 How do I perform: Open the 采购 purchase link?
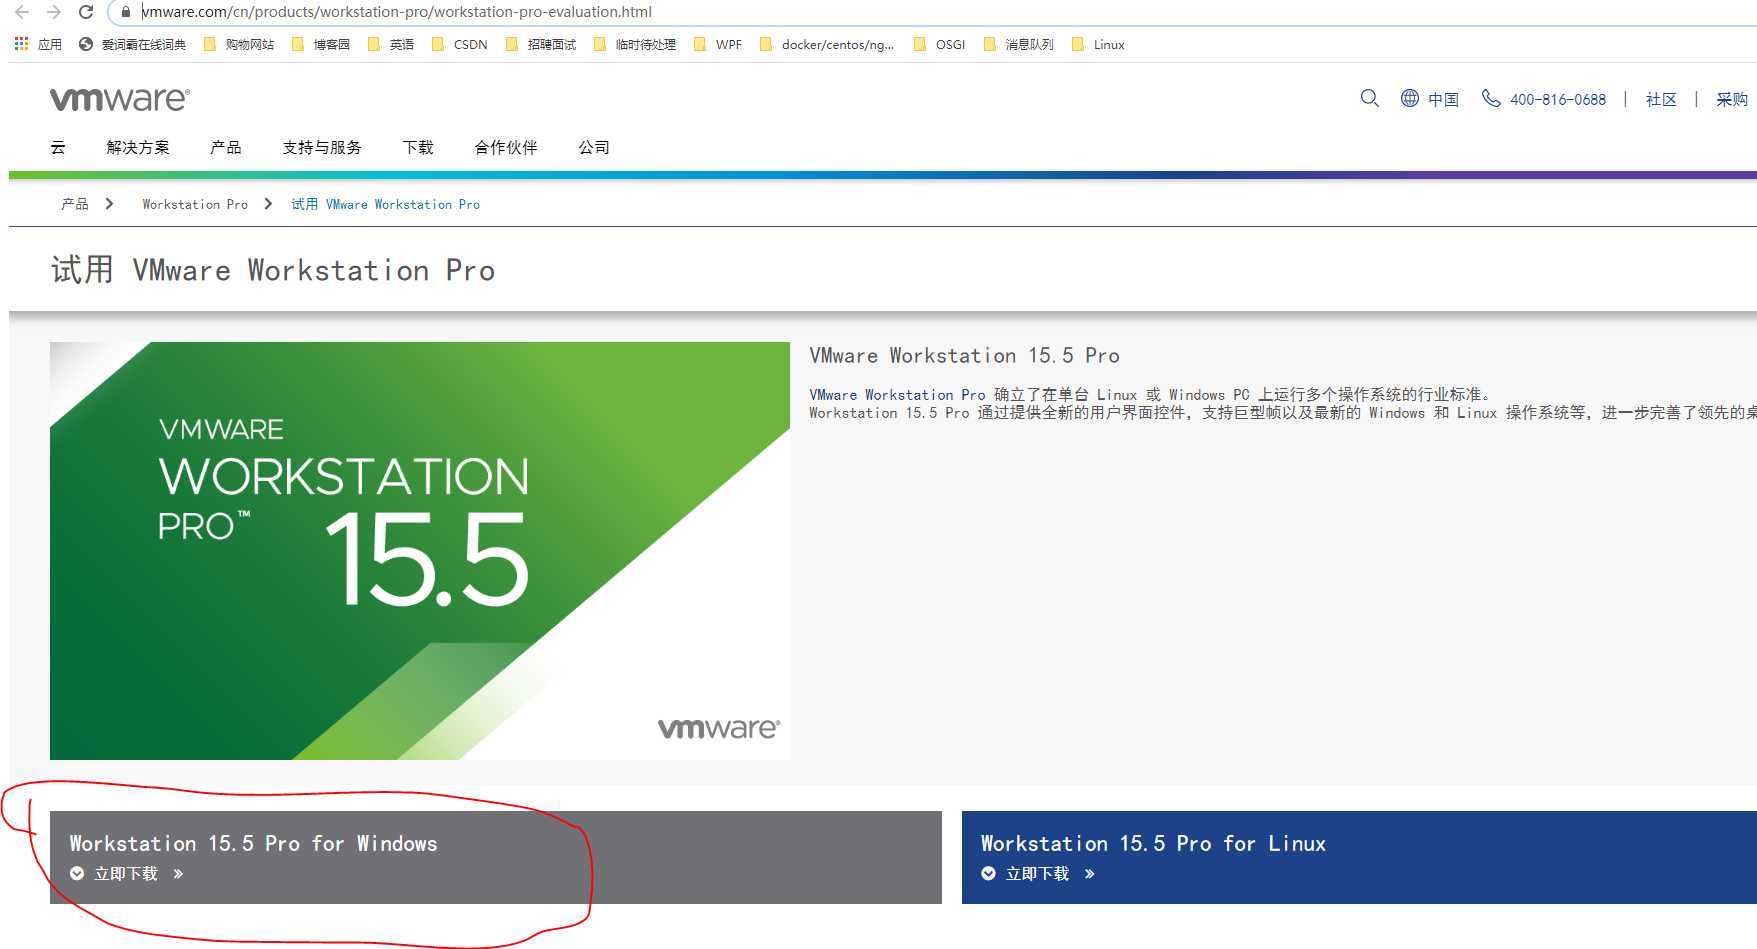1732,99
